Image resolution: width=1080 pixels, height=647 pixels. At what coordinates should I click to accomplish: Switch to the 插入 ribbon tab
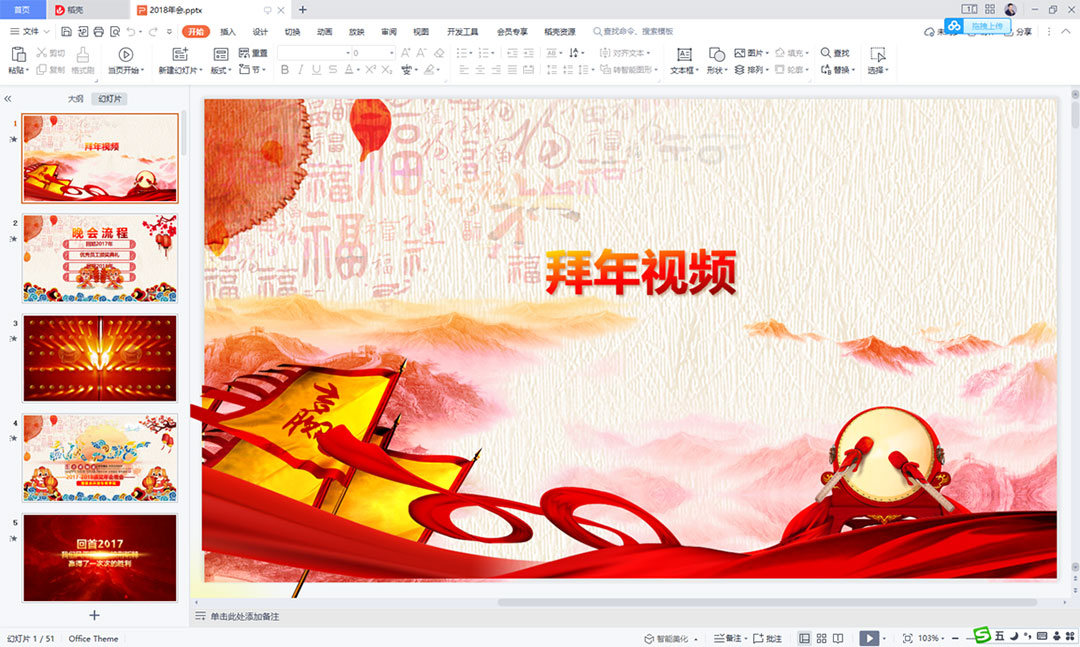coord(228,32)
